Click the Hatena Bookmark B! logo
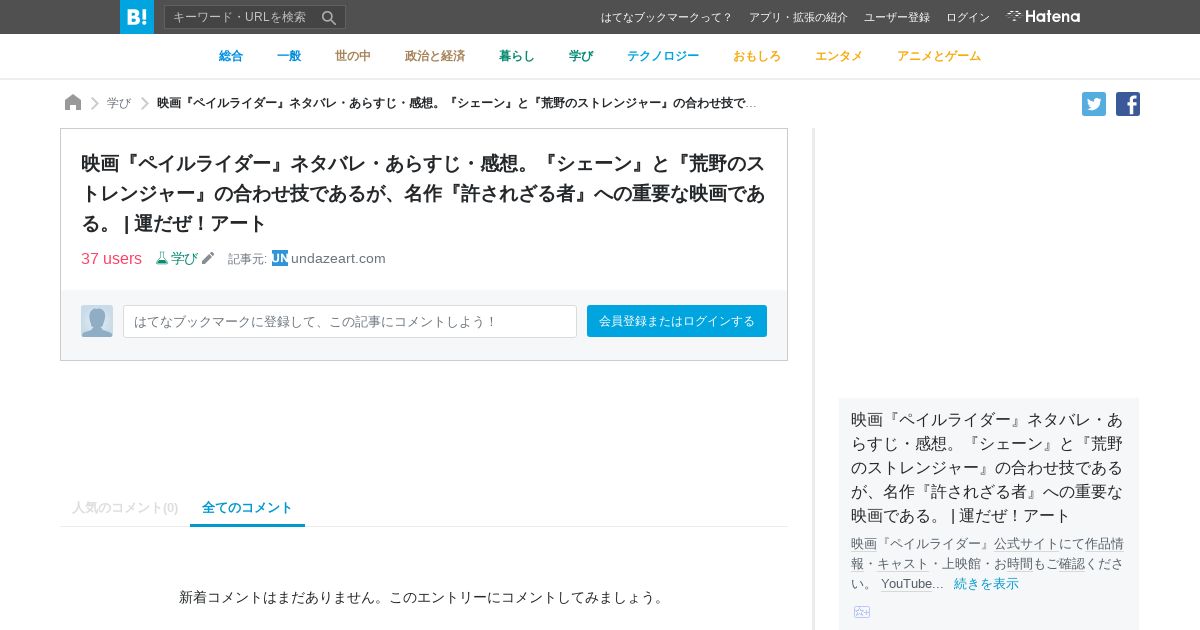The image size is (1200, 630). coord(137,17)
